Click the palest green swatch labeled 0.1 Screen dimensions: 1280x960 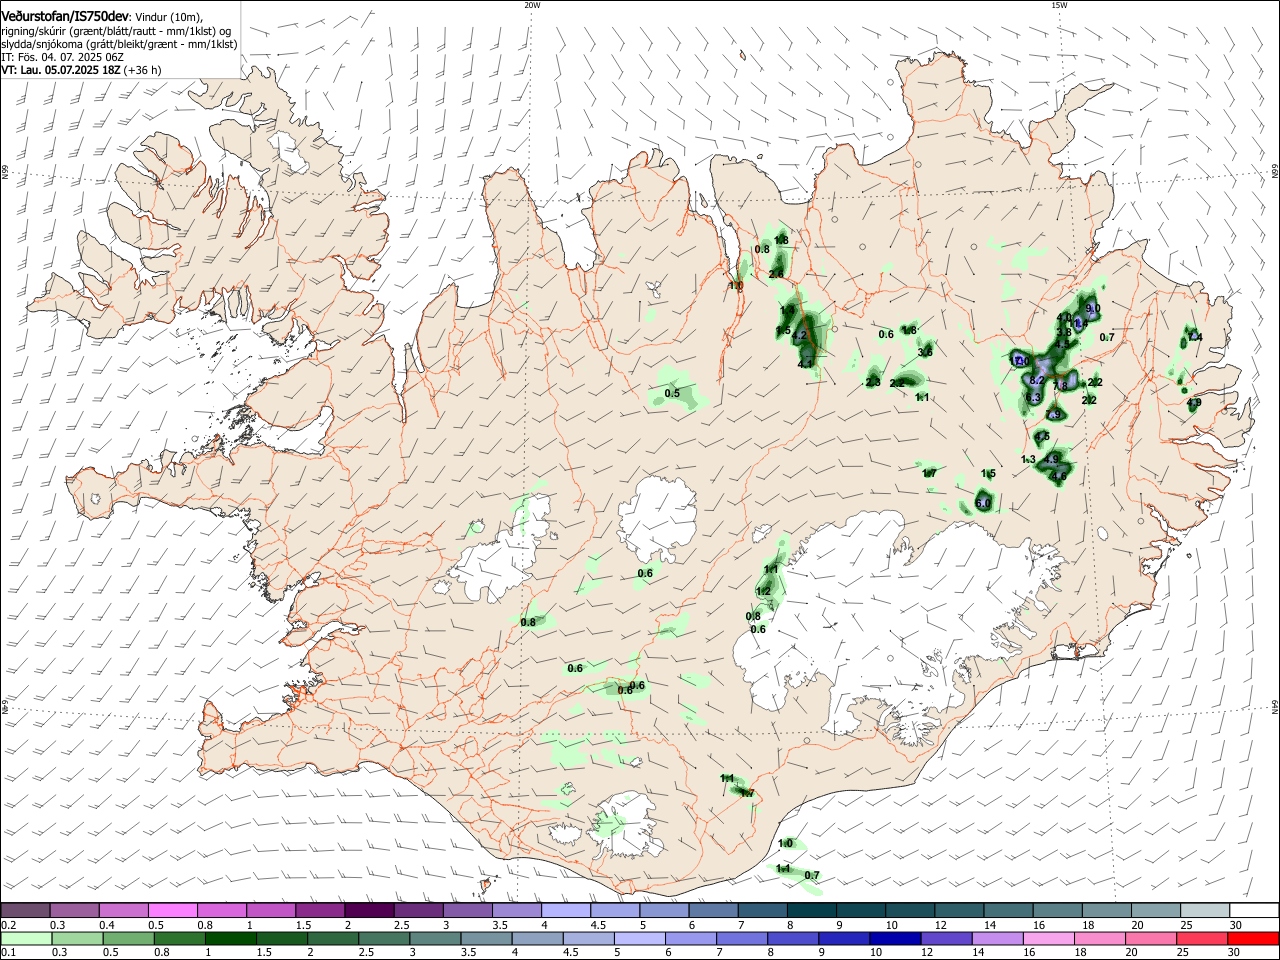(26, 938)
